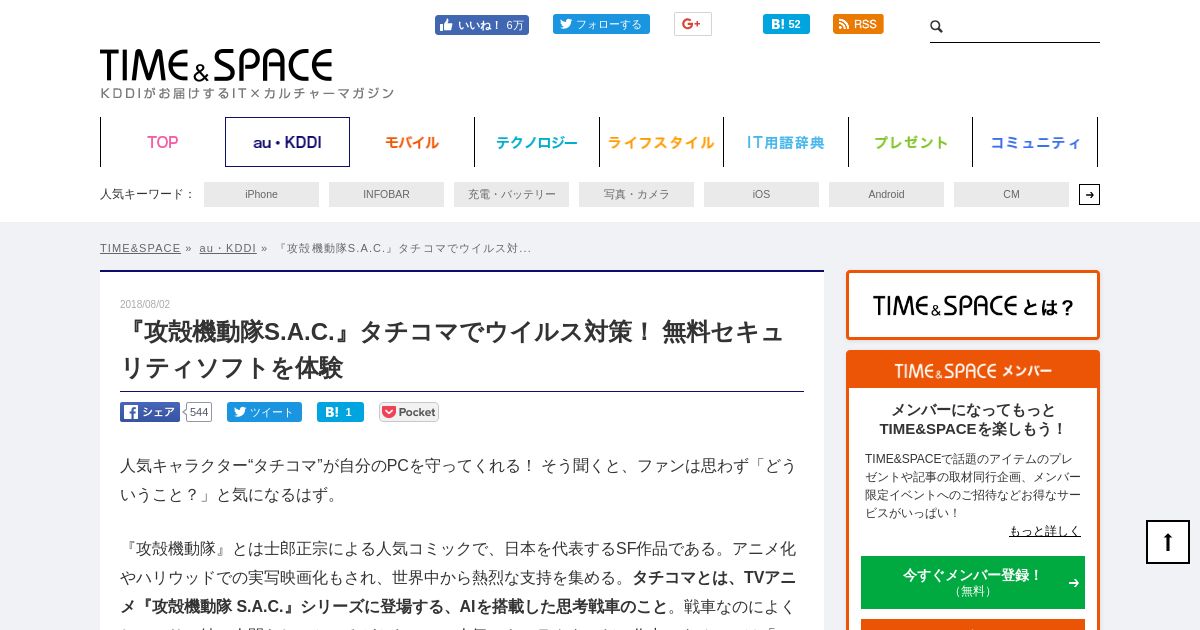The height and width of the screenshot is (630, 1200).
Task: Click the 544 share count bubble
Action: (199, 412)
